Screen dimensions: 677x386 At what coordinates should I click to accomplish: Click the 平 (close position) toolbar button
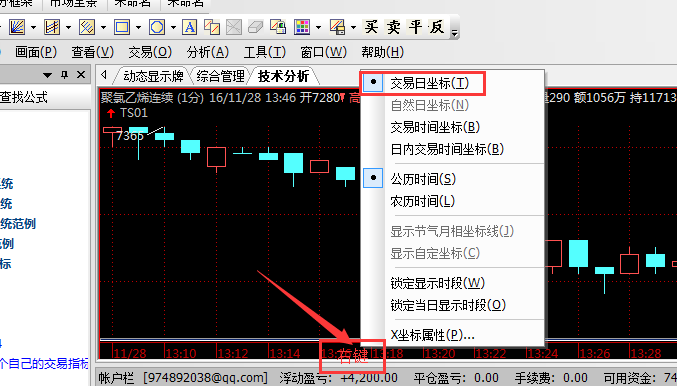pos(415,27)
